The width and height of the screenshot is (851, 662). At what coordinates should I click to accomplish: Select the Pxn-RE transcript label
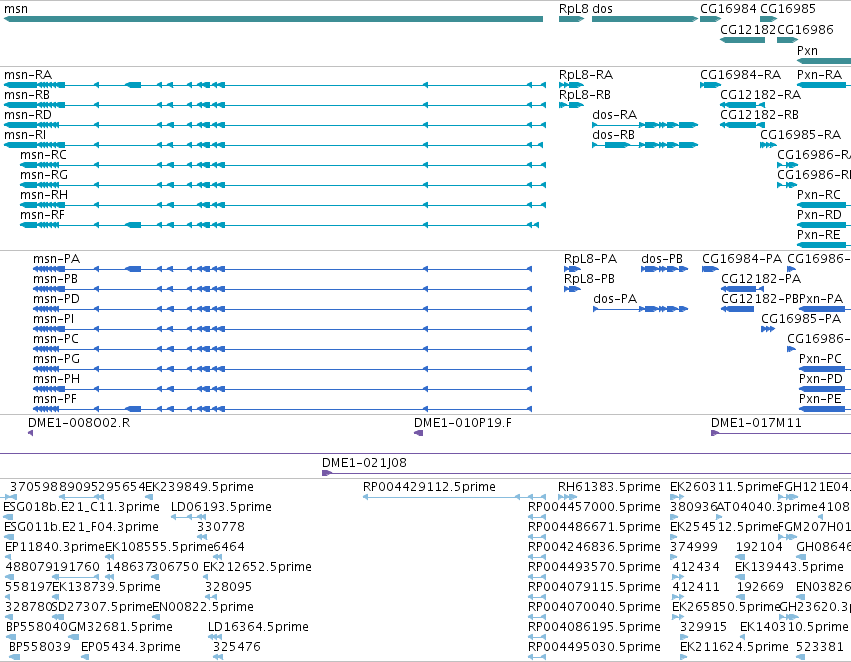[x=819, y=235]
